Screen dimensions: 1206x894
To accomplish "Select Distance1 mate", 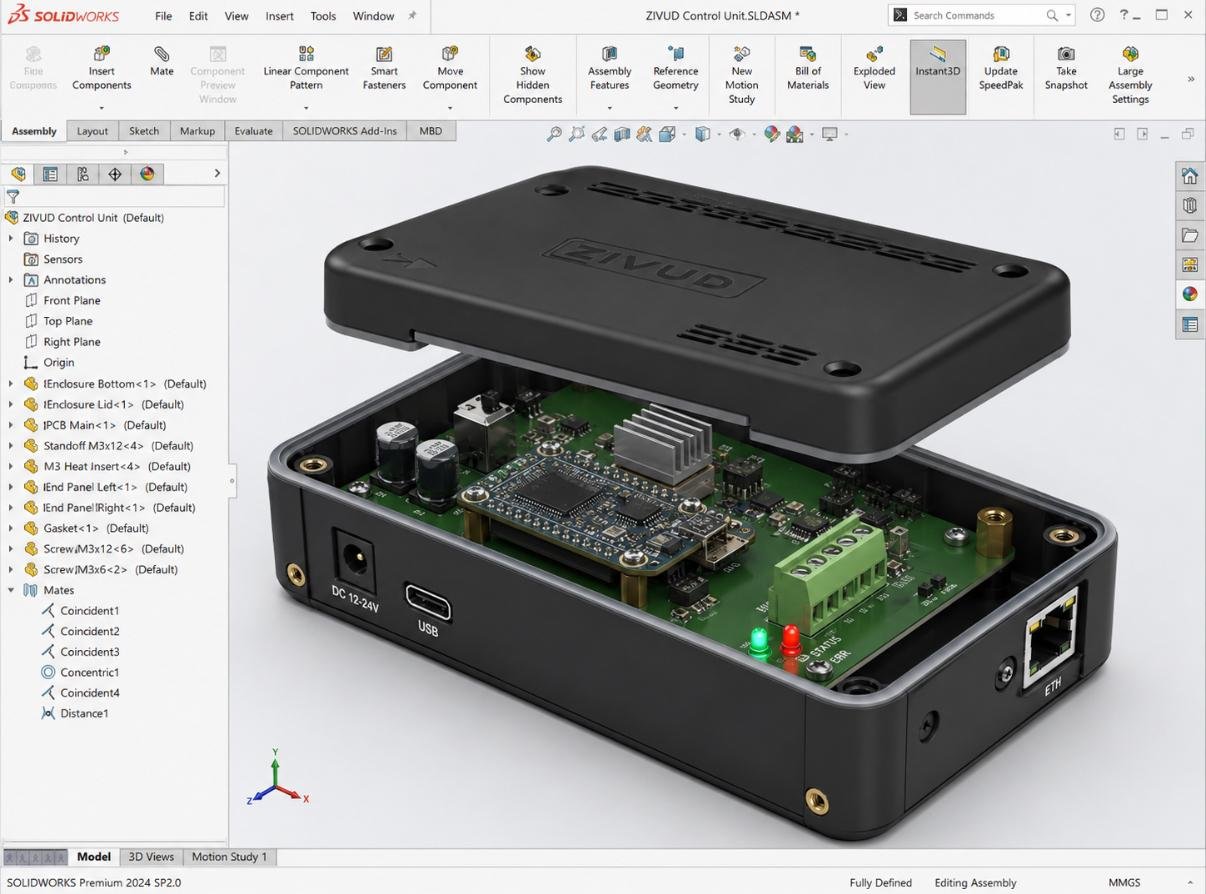I will pyautogui.click(x=84, y=713).
